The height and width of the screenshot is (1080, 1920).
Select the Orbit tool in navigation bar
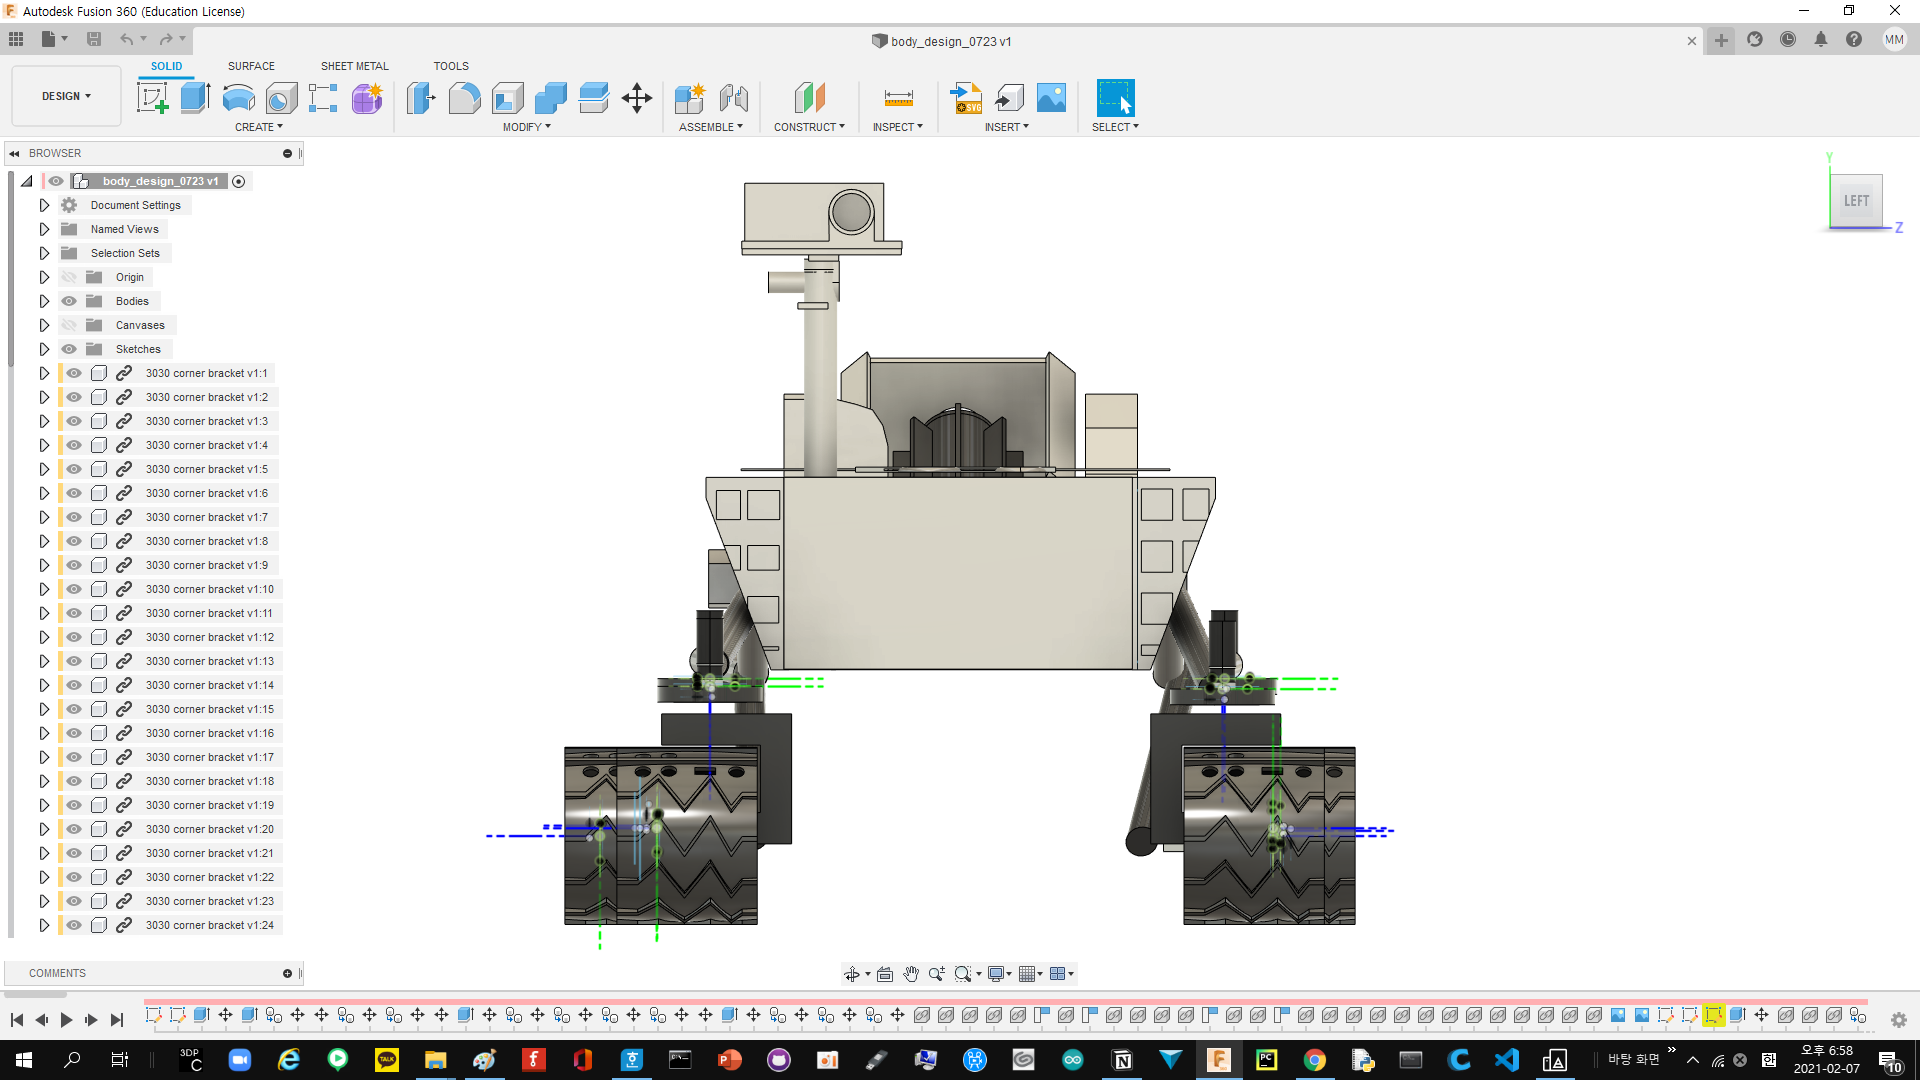point(853,973)
